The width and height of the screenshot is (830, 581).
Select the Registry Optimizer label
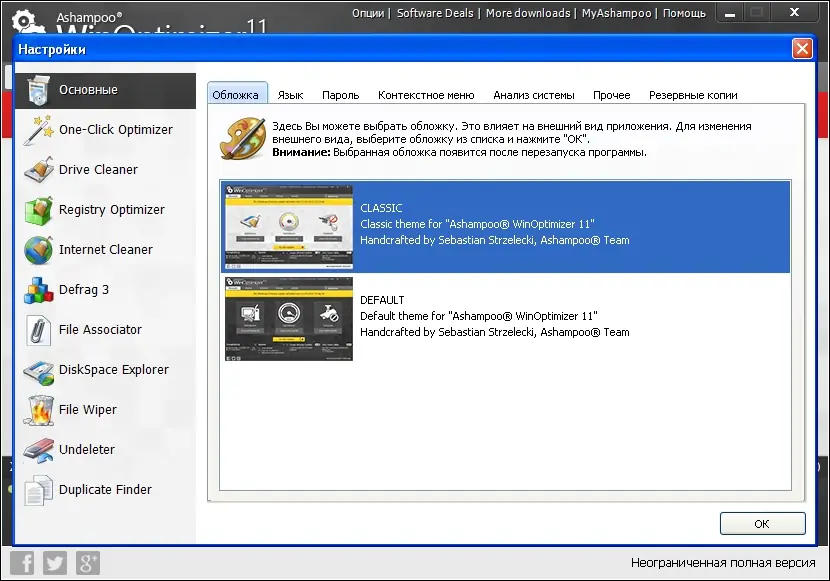(112, 210)
